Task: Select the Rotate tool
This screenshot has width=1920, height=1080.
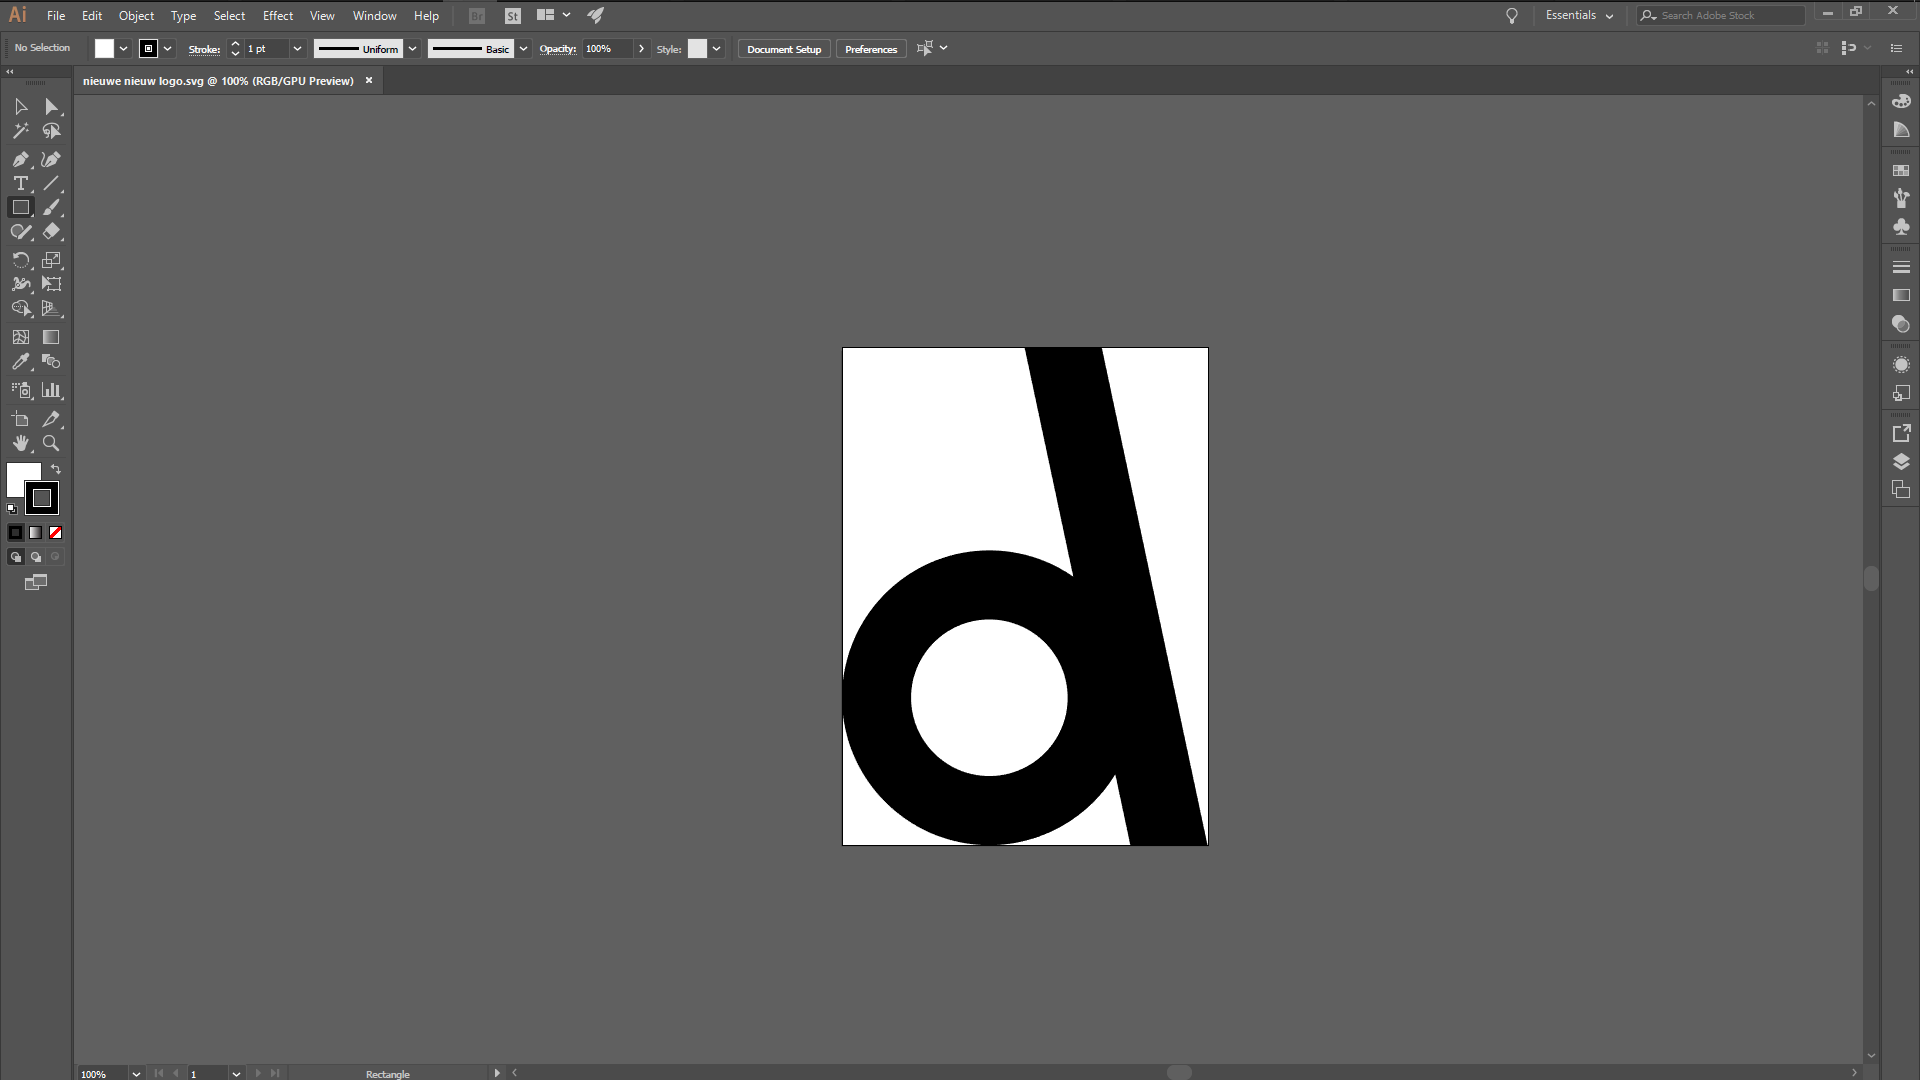Action: (x=20, y=260)
